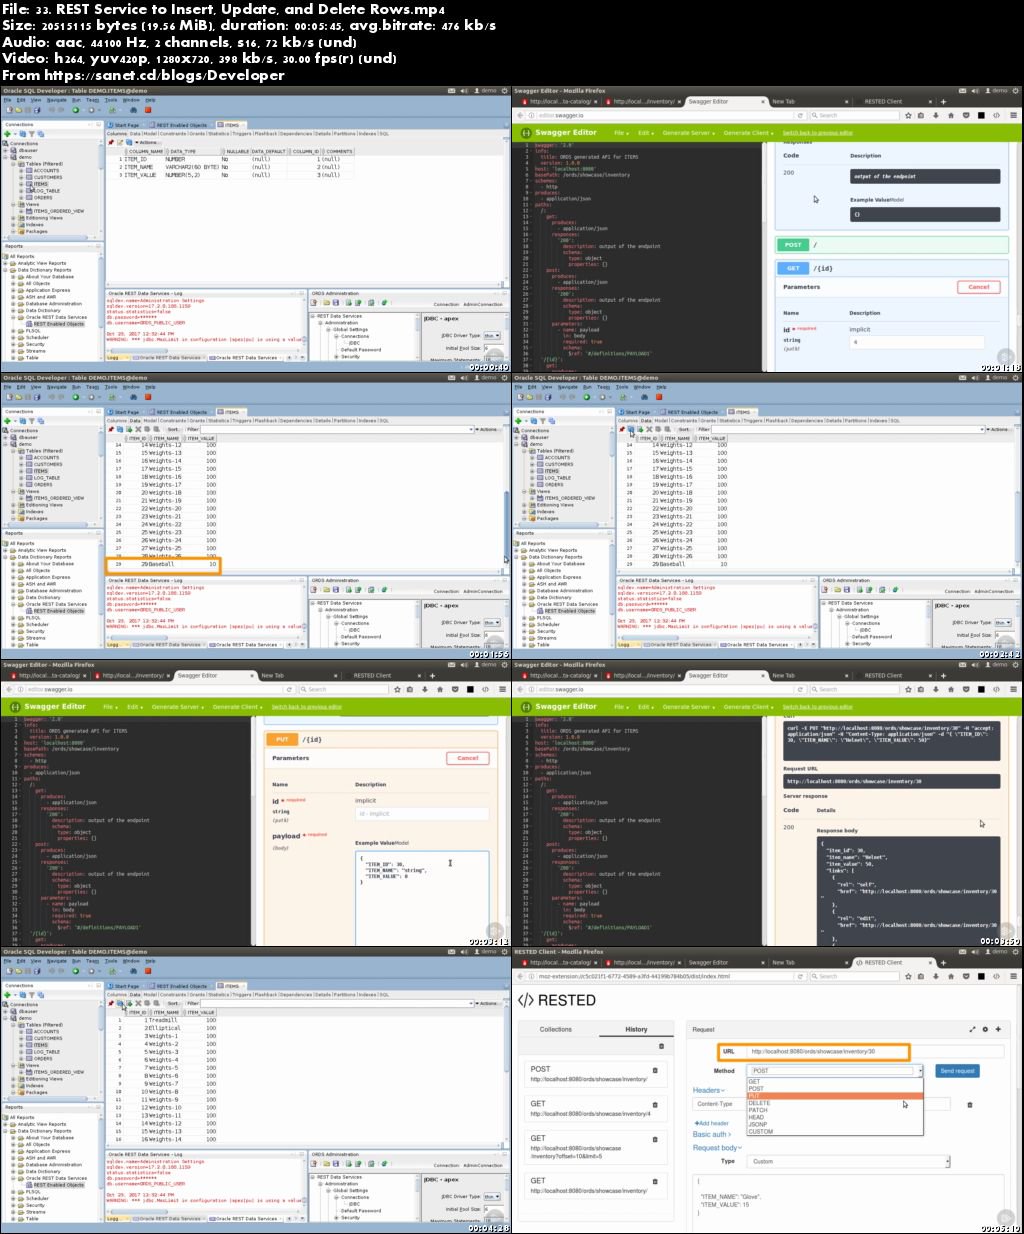Click the highlighted Baseball row in SQL Developer

[x=162, y=564]
